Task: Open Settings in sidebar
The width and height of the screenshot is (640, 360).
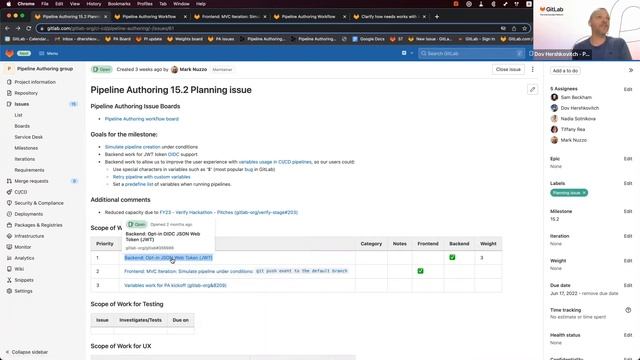Action: 23,291
